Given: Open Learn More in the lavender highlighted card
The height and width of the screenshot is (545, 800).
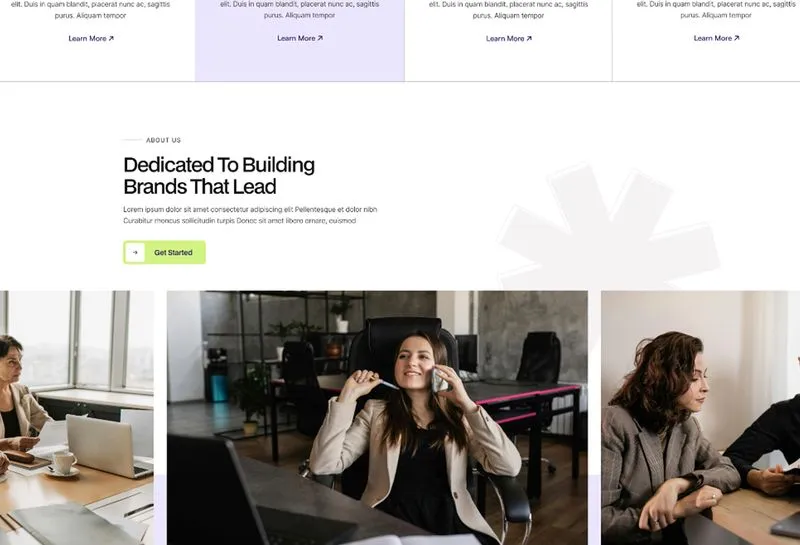Looking at the screenshot, I should pos(300,38).
